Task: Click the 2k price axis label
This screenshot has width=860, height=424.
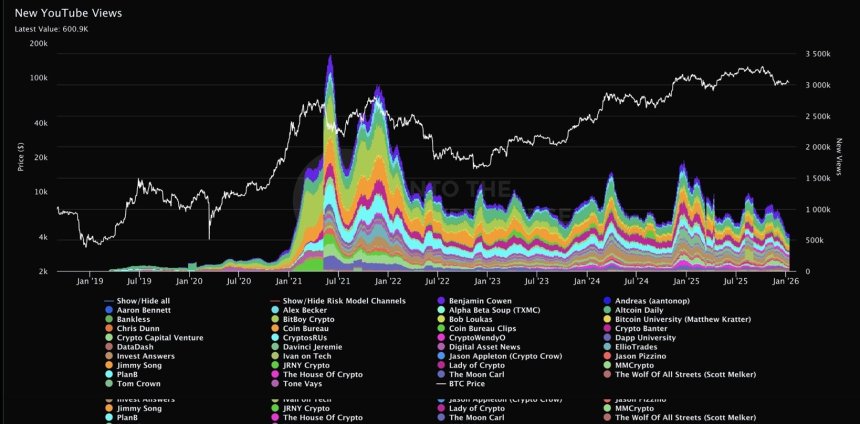Action: click(x=43, y=272)
